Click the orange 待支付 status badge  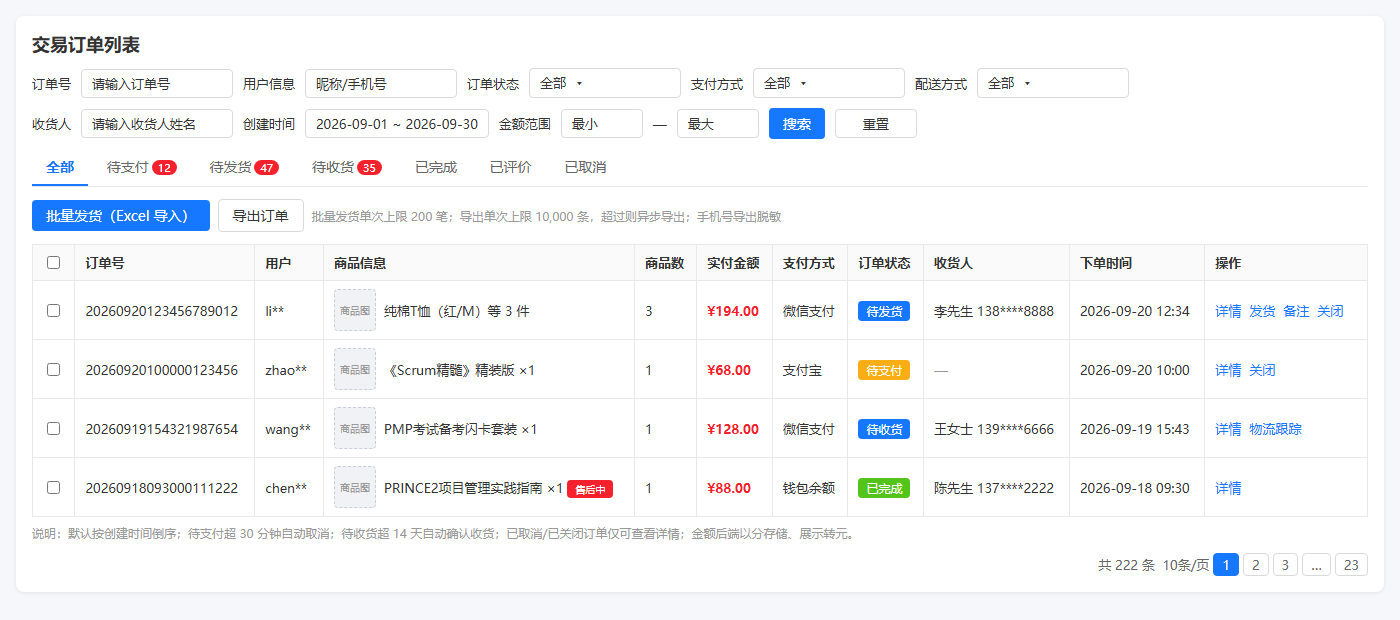884,370
